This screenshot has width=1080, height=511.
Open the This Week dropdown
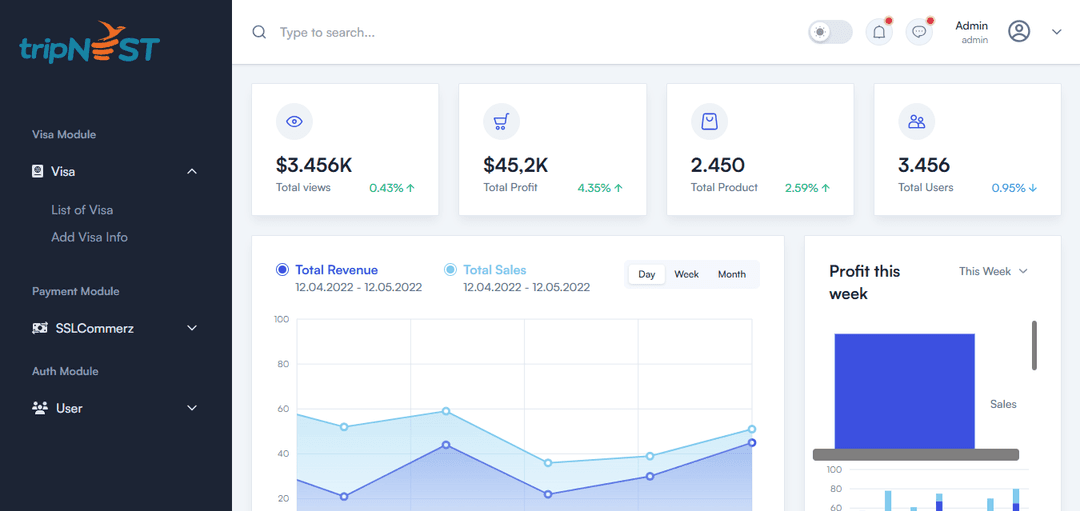(x=992, y=271)
